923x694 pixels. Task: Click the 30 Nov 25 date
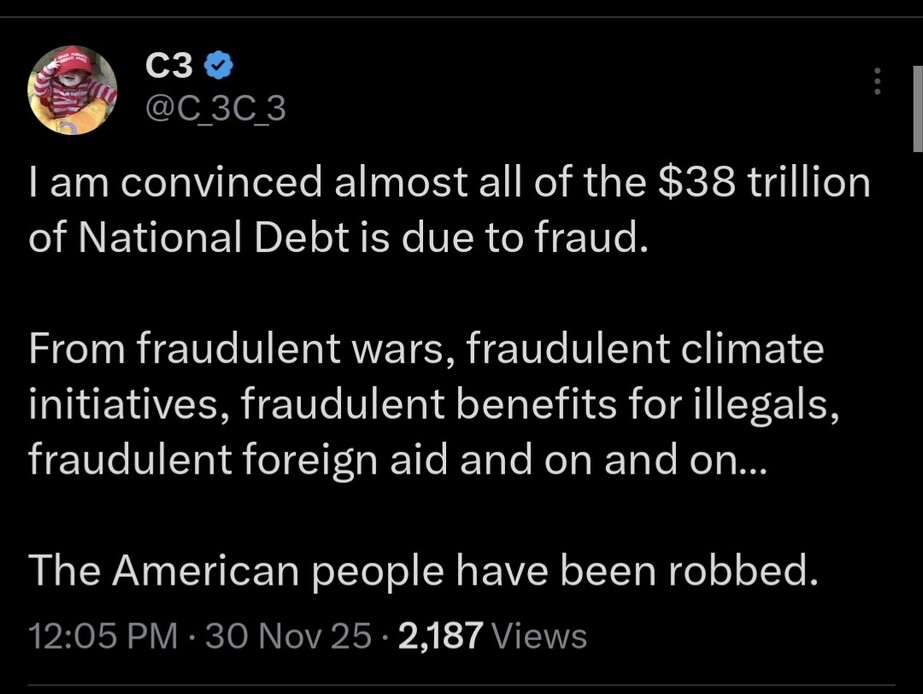pos(287,635)
